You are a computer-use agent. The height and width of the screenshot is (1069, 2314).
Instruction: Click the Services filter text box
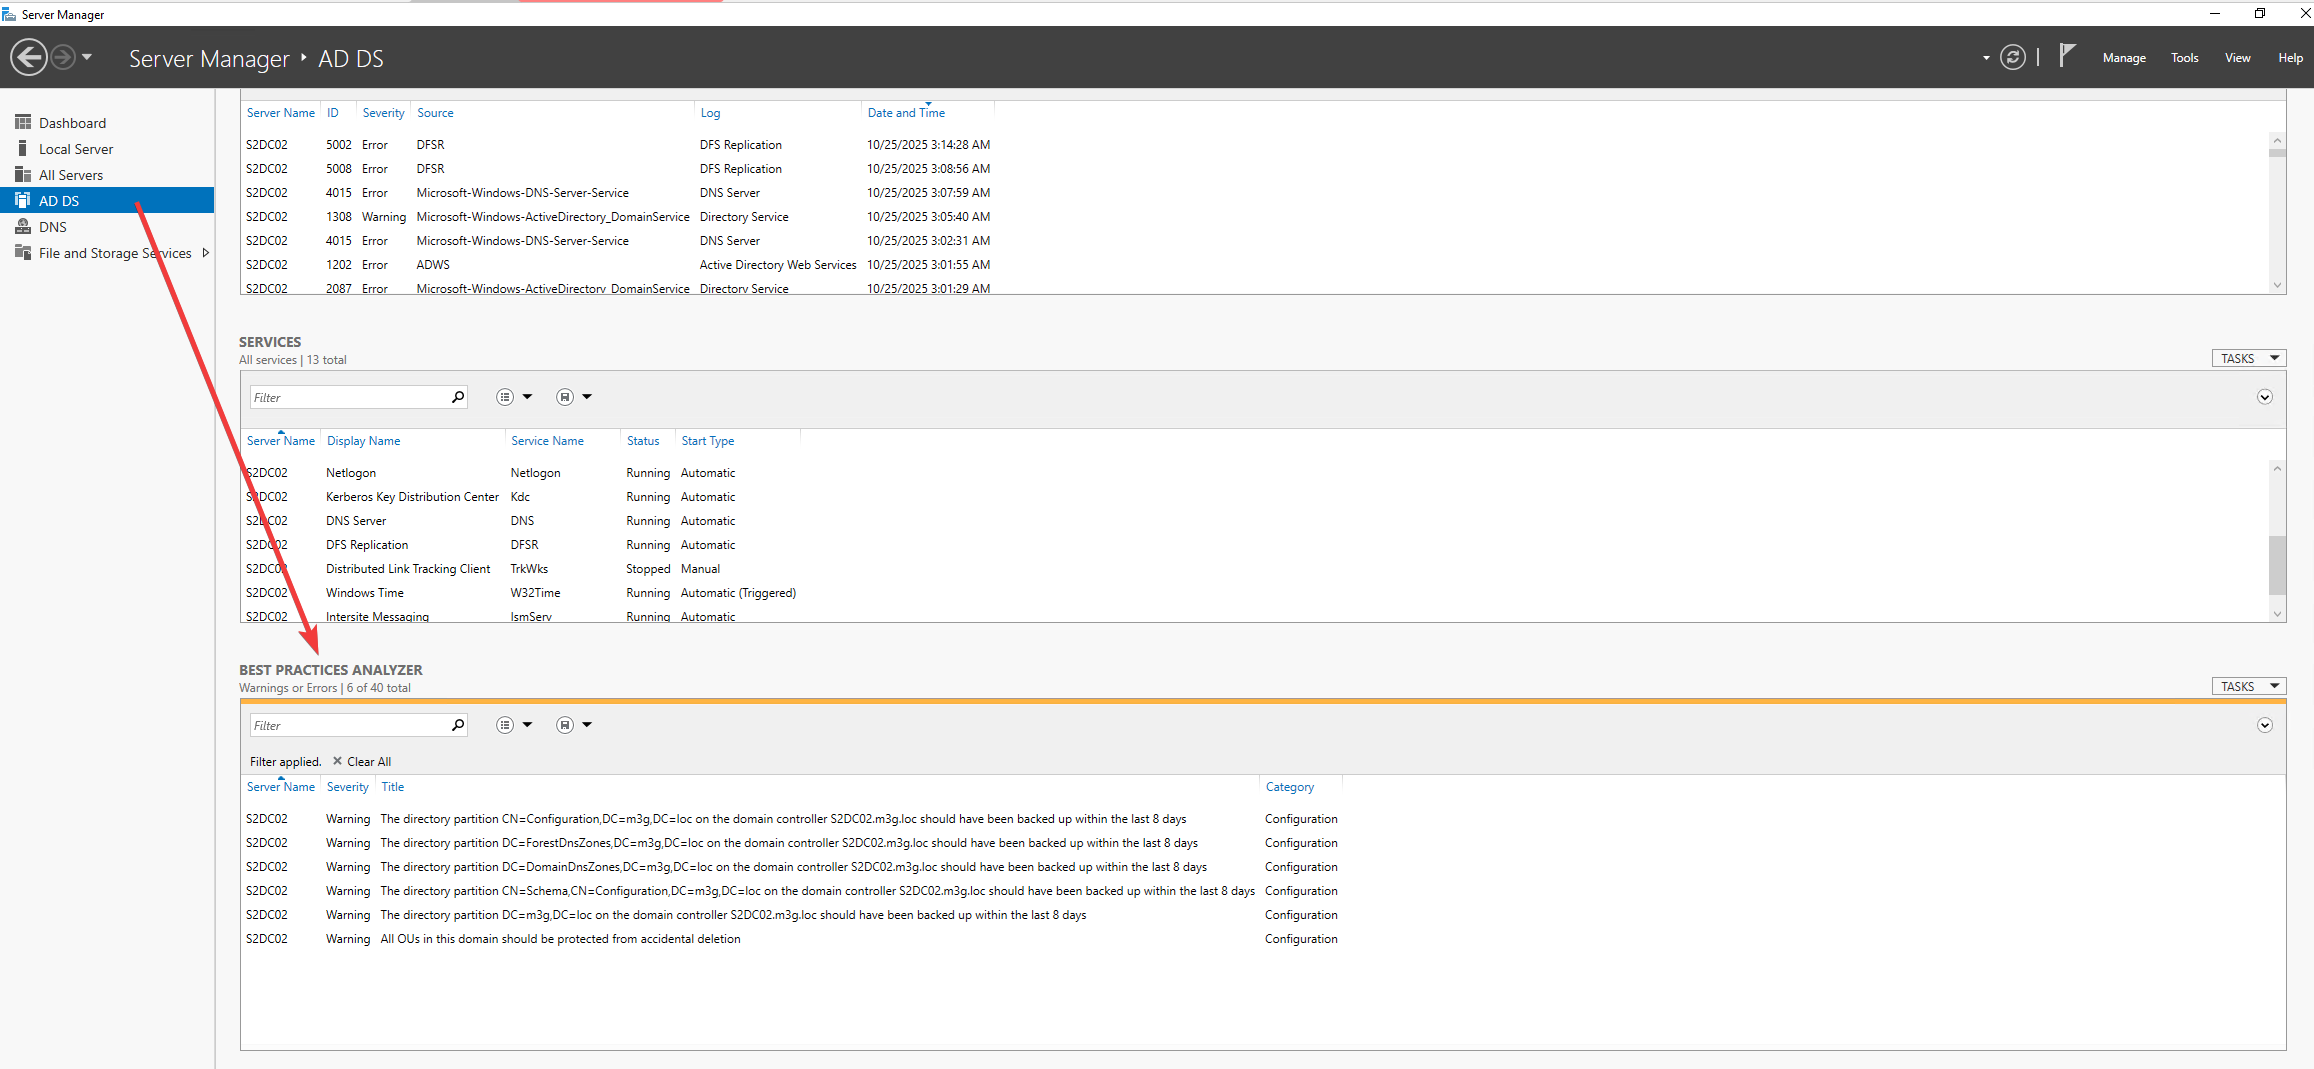tap(348, 397)
